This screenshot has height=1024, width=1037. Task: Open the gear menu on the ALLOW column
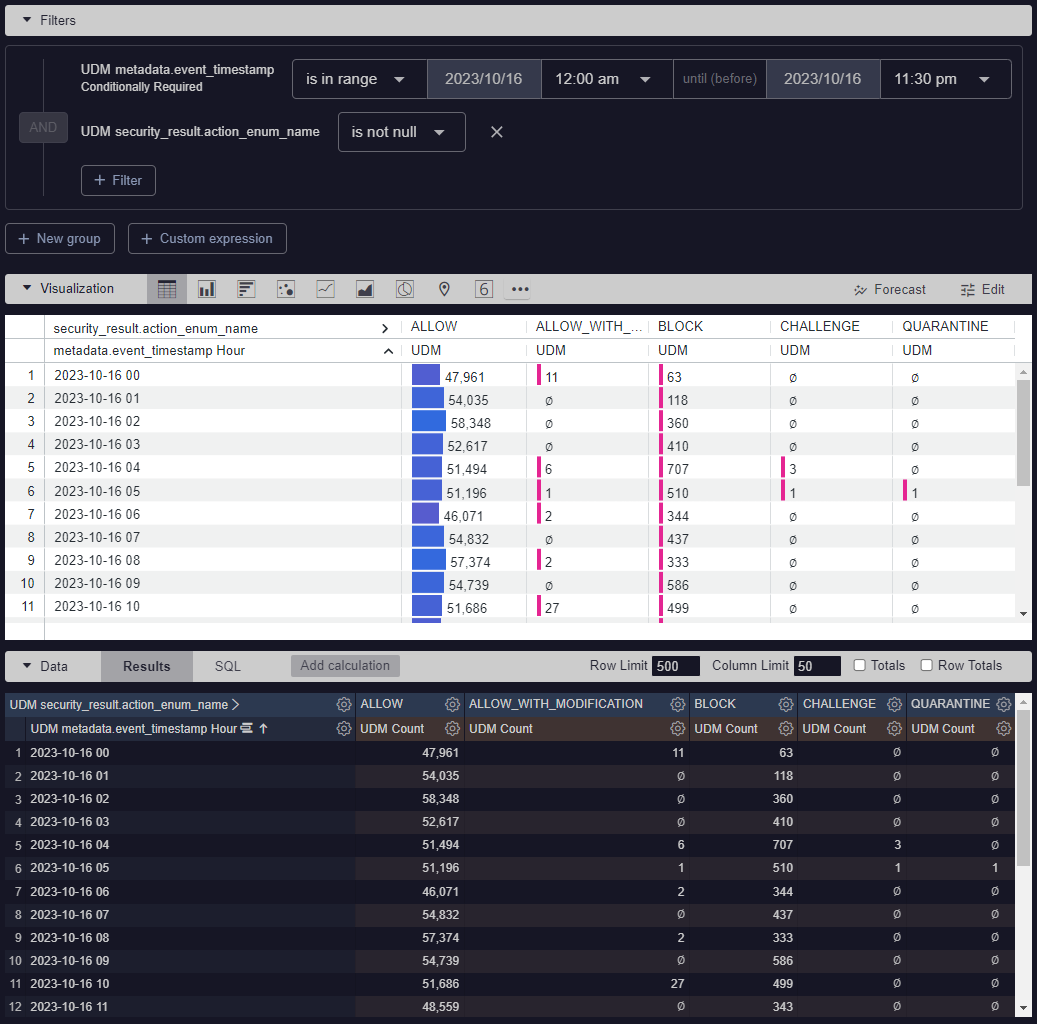pos(452,703)
